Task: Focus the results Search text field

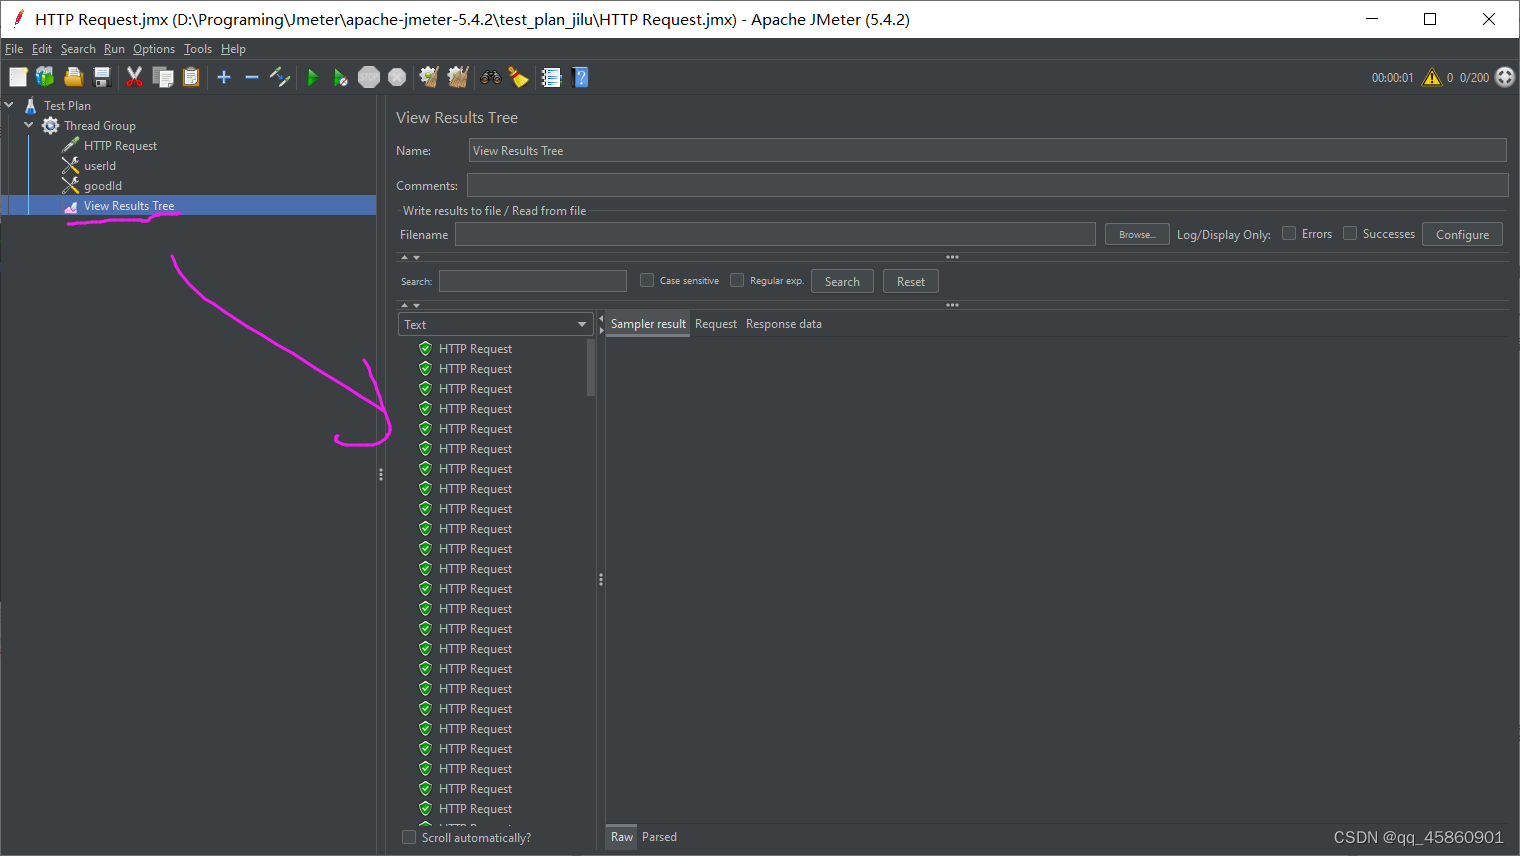Action: point(532,281)
